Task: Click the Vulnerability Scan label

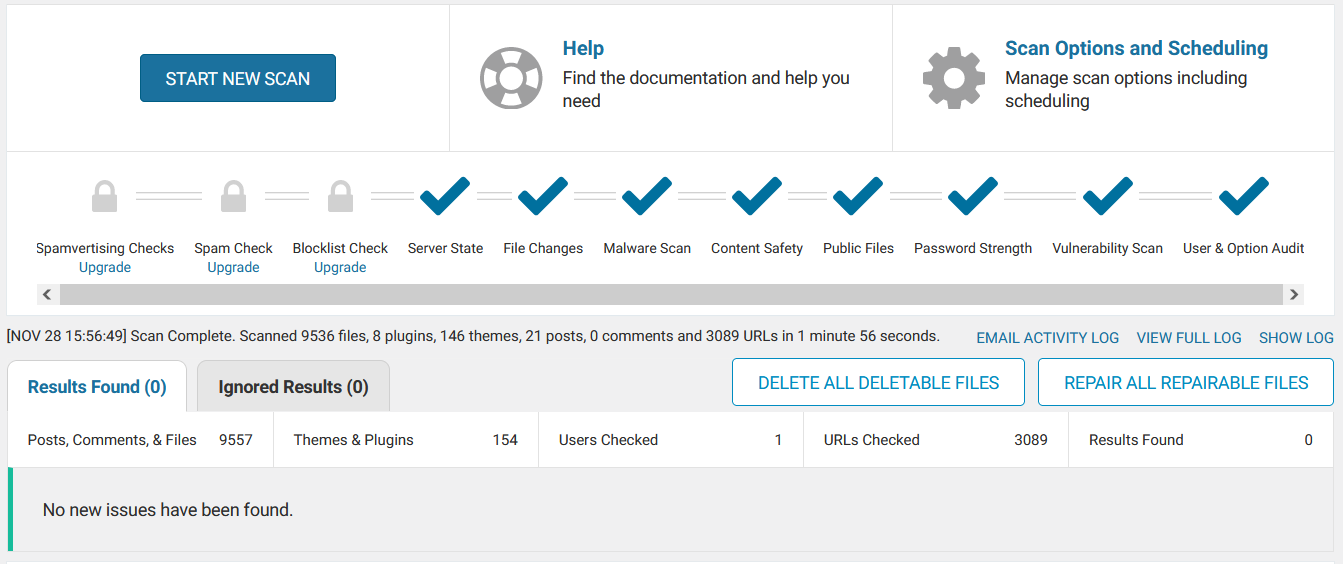Action: coord(1108,248)
